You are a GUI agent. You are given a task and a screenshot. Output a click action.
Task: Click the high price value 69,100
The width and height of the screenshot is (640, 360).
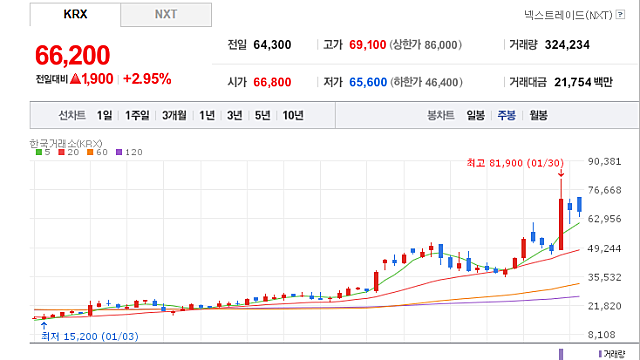point(367,45)
